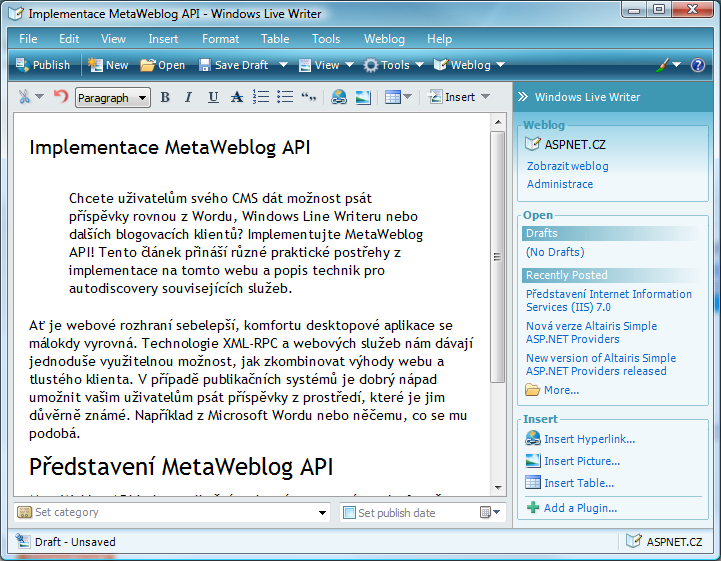
Task: Open the Help menu
Action: [440, 39]
